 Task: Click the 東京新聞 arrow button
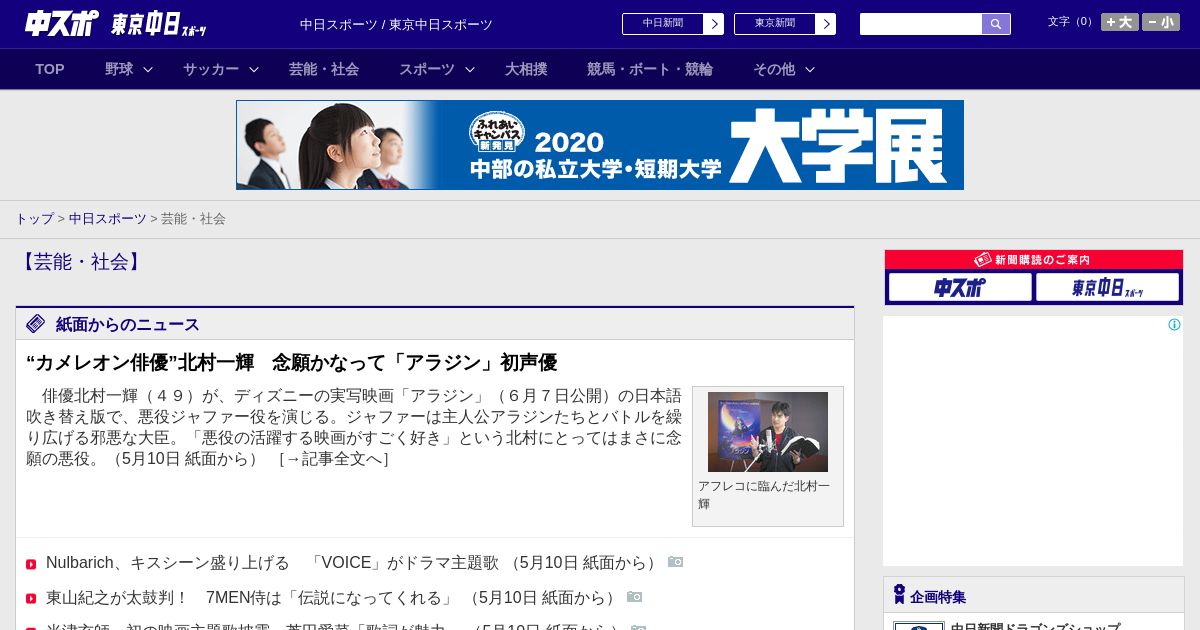tap(826, 24)
